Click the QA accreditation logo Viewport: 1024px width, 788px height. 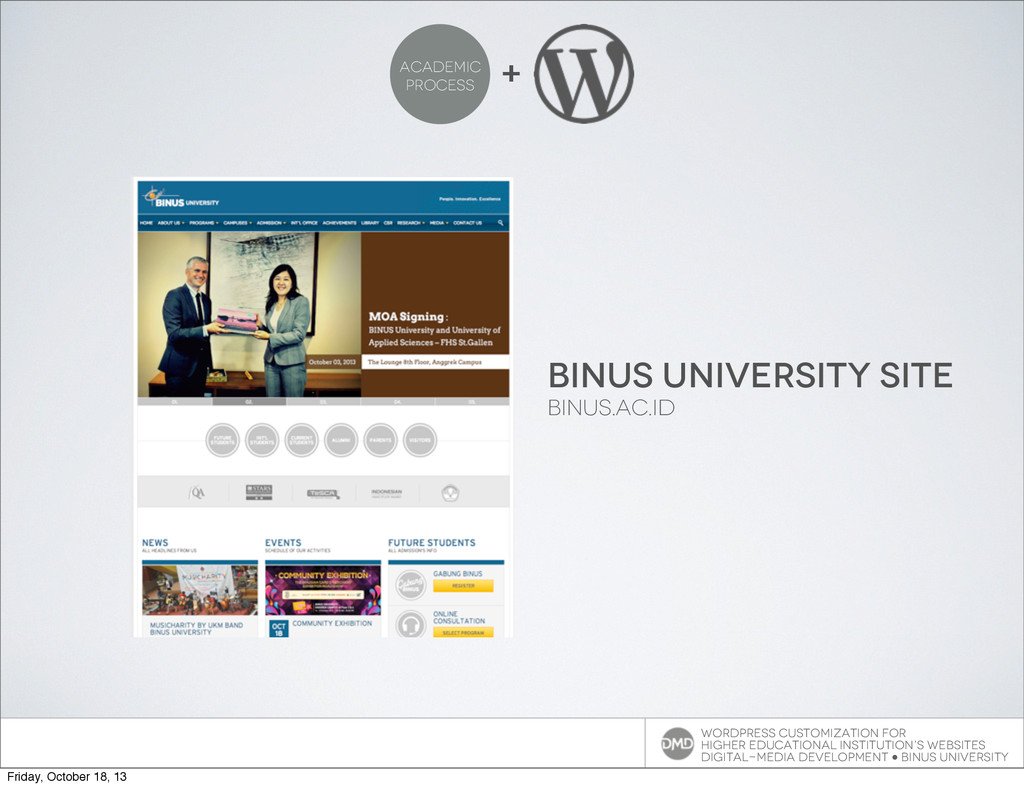click(x=197, y=492)
